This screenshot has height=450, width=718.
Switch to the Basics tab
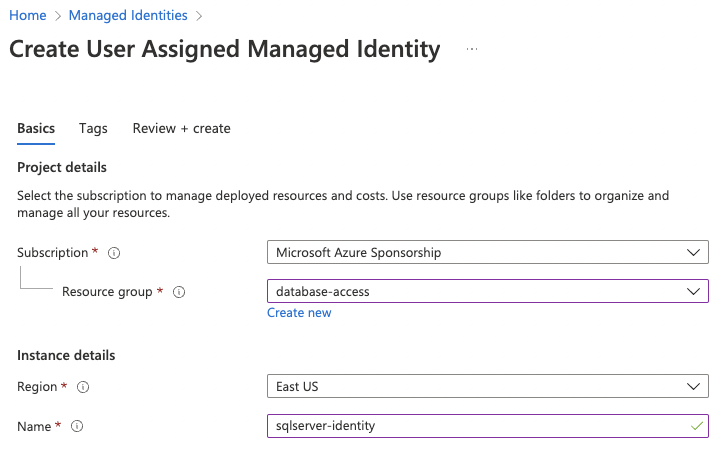click(x=36, y=129)
